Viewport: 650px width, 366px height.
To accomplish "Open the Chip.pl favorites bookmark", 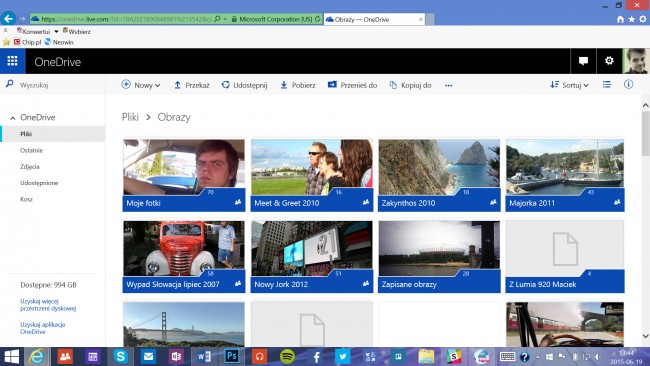I will (x=27, y=42).
